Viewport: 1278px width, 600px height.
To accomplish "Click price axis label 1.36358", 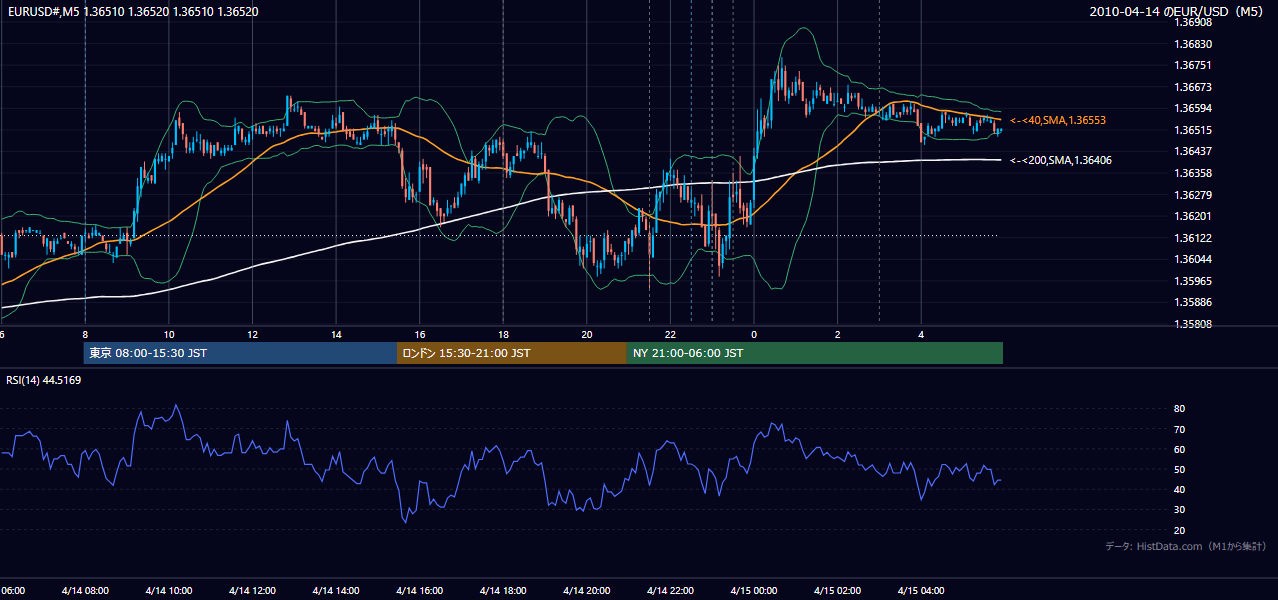I will coord(1194,173).
